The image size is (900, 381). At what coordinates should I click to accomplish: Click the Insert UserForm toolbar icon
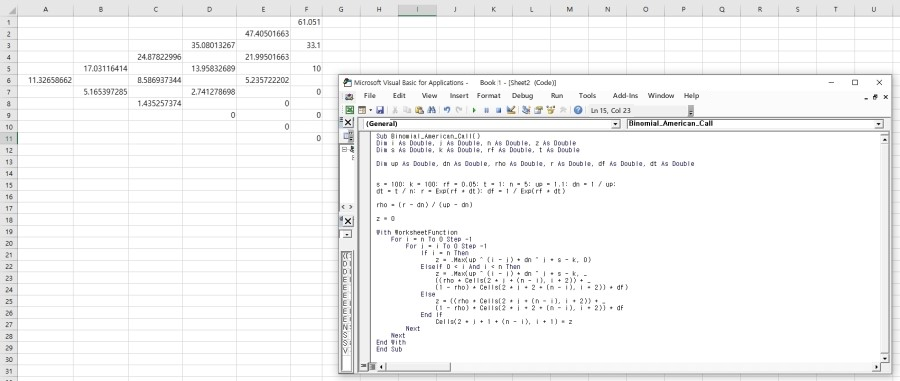click(x=362, y=110)
